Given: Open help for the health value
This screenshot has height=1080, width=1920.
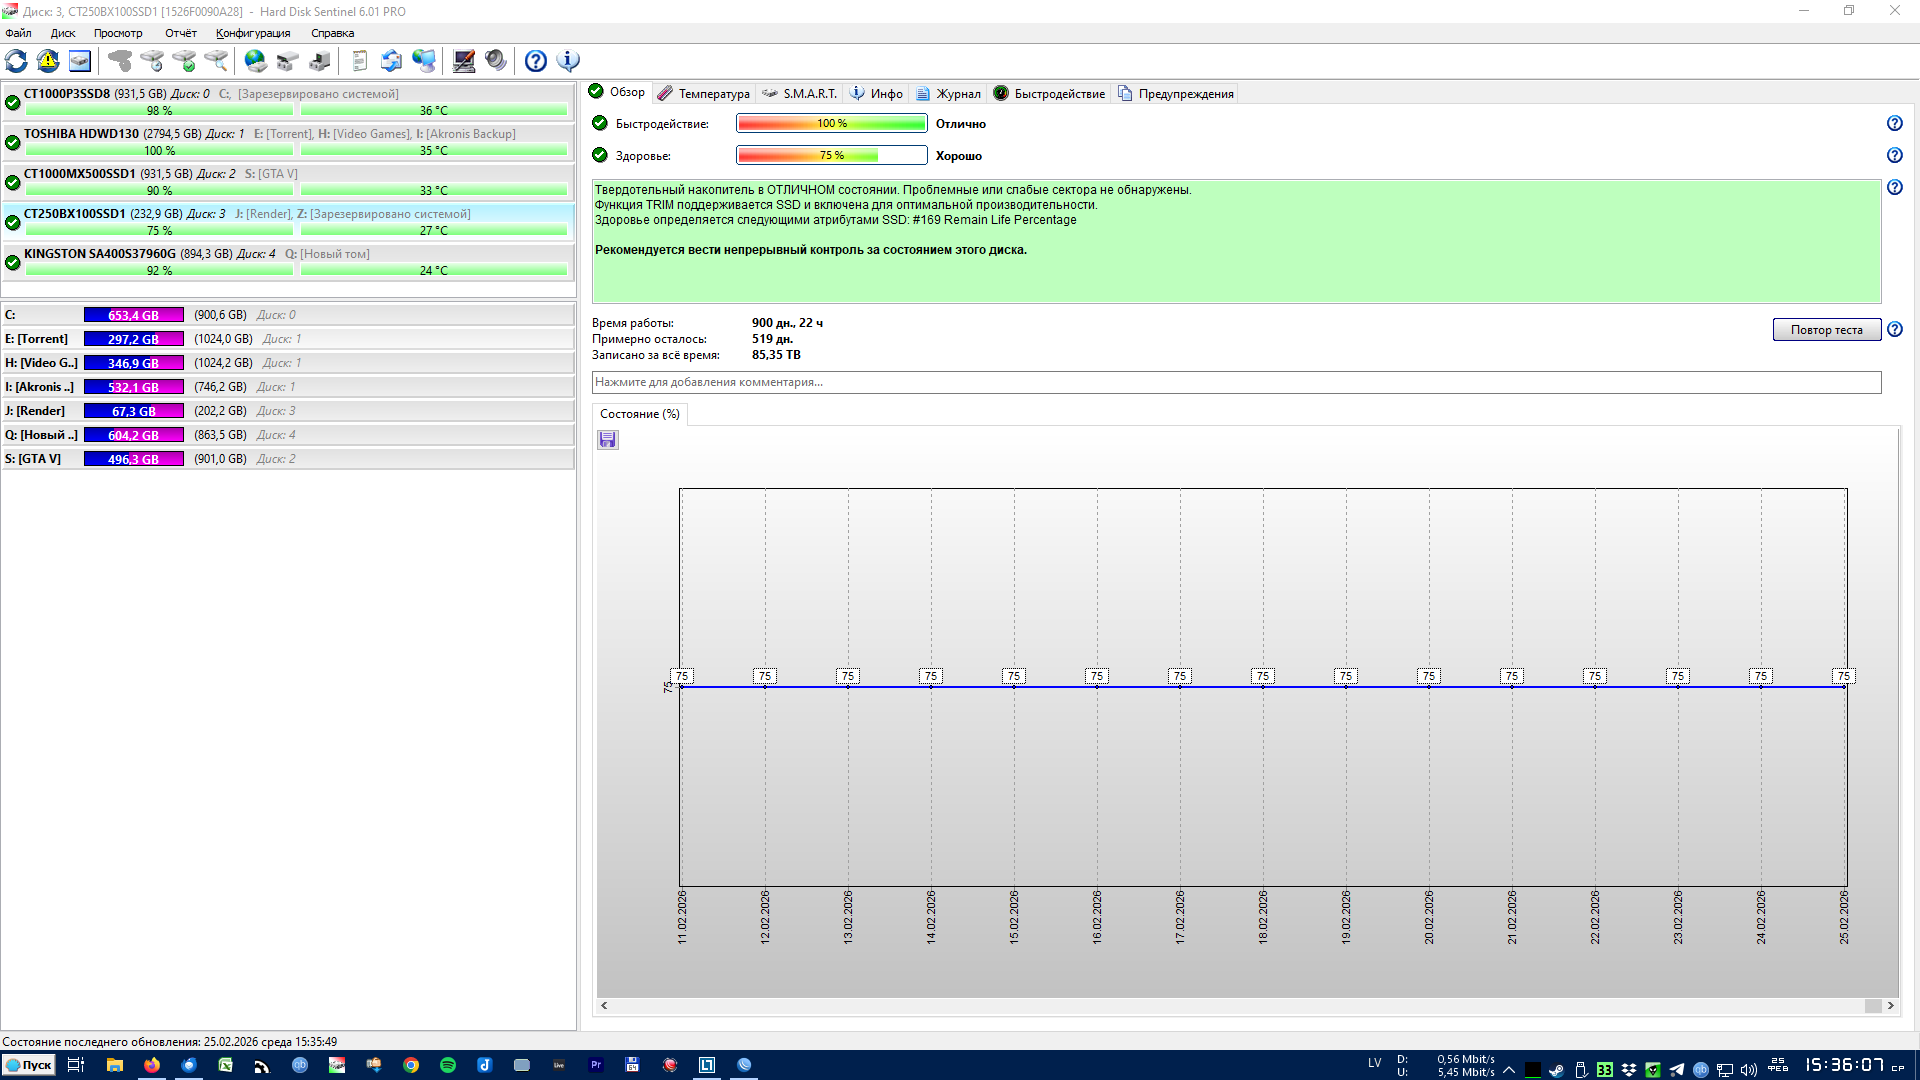Looking at the screenshot, I should click(1894, 156).
